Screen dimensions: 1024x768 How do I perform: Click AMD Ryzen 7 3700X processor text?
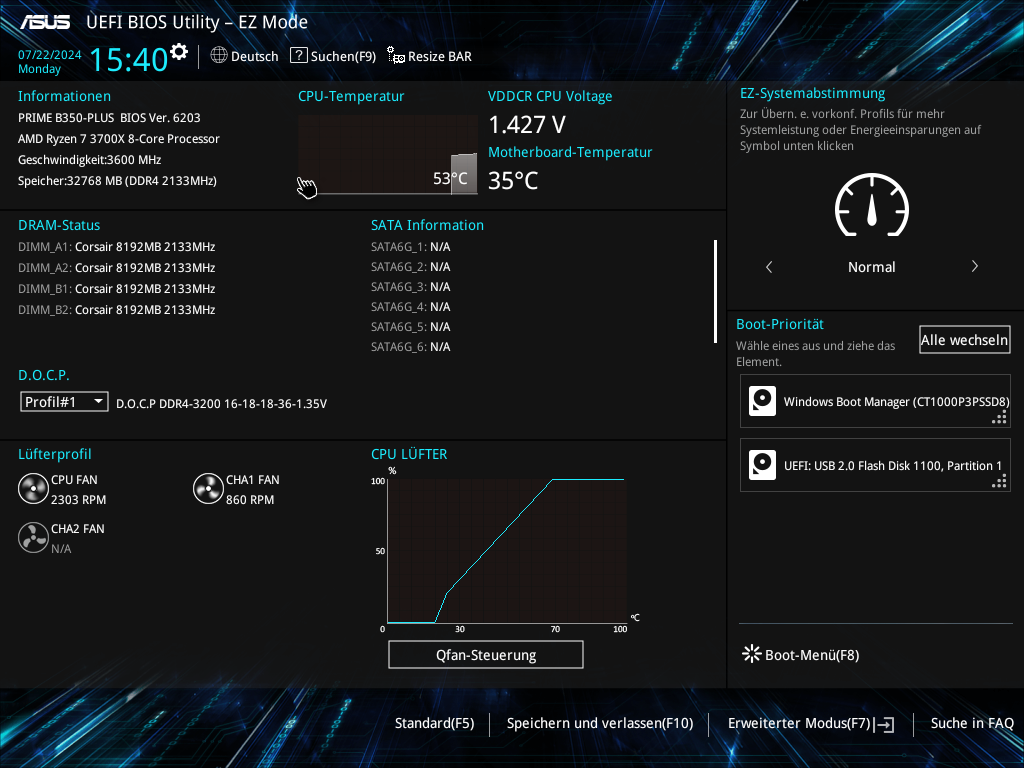[x=119, y=138]
